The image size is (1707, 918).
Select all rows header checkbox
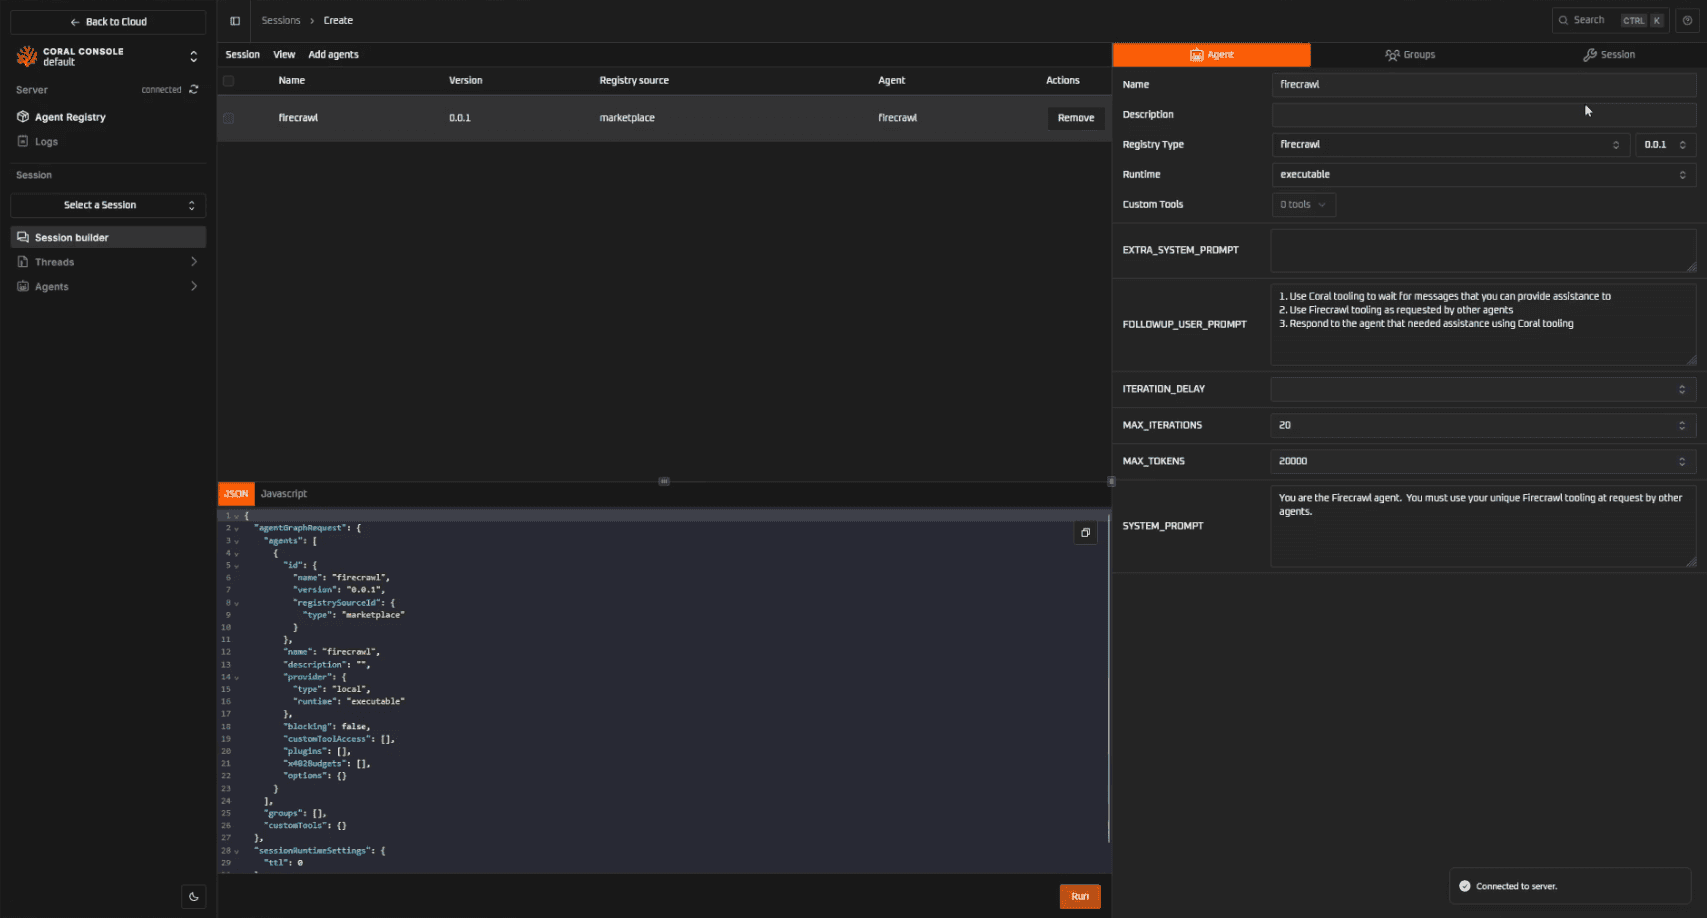(229, 81)
